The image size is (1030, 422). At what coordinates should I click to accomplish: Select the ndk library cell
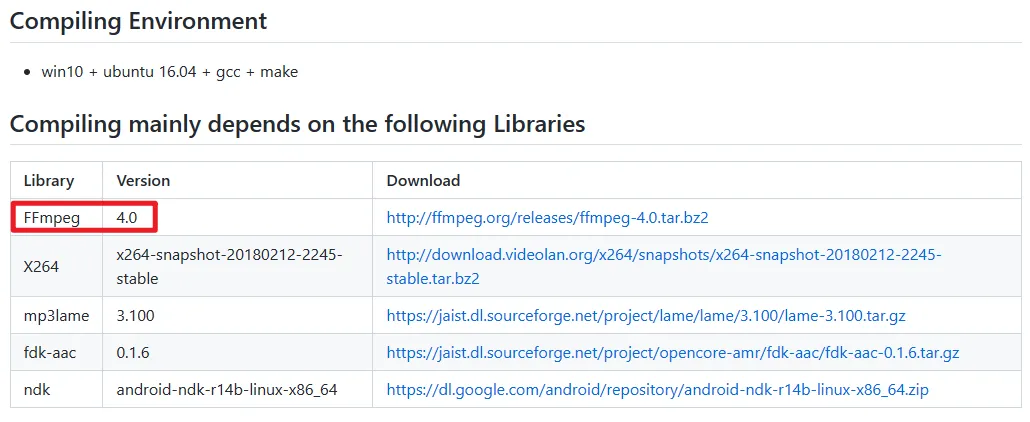[37, 389]
